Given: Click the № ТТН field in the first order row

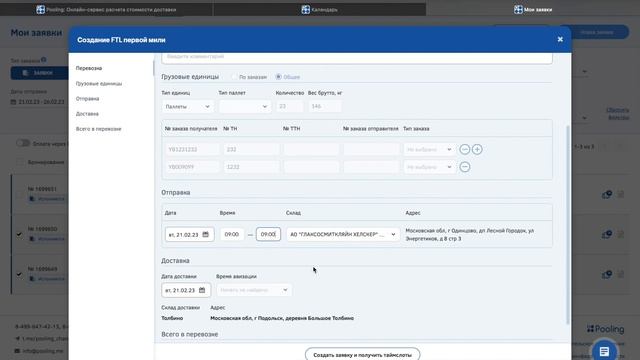Looking at the screenshot, I should tap(311, 149).
